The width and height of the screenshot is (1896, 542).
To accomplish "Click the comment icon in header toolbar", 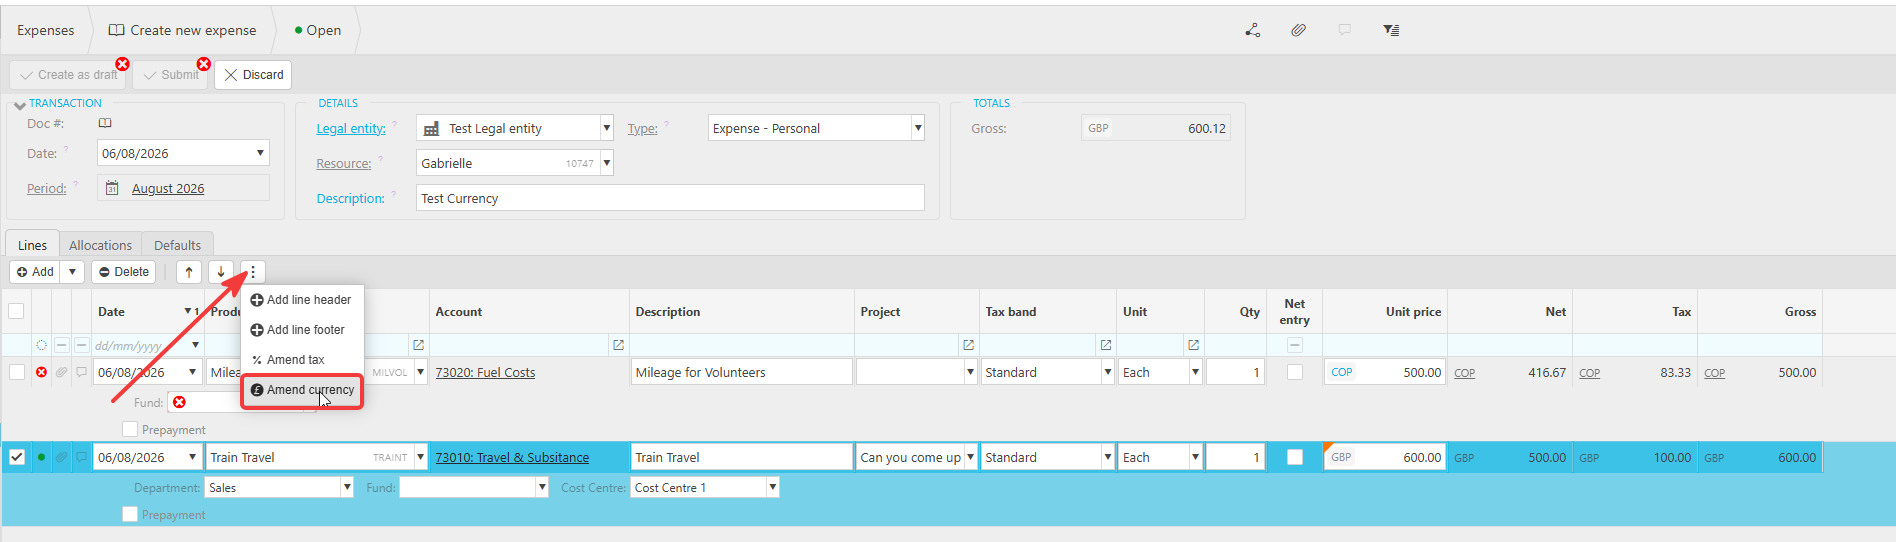I will [1344, 30].
